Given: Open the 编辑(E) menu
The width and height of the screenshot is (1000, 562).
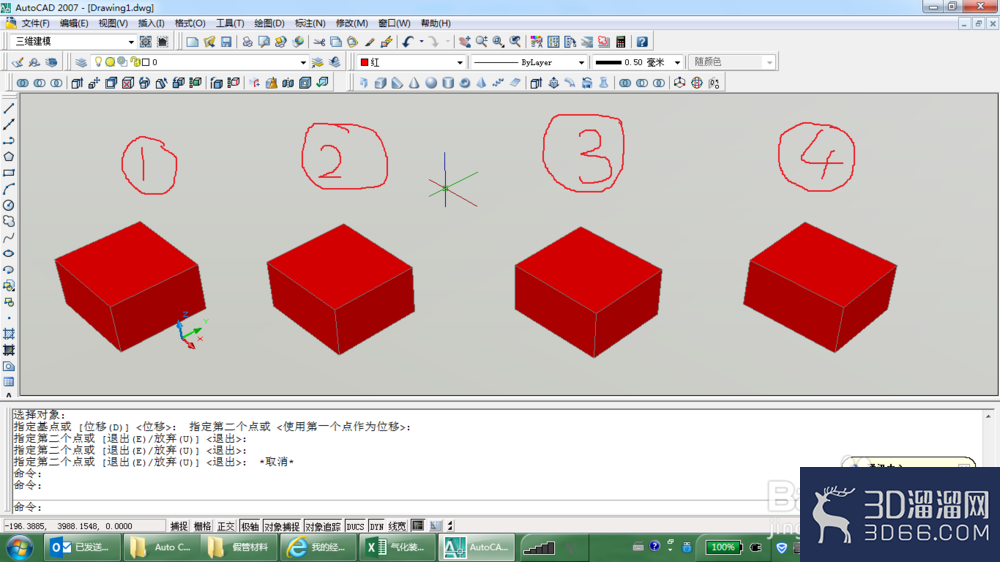Looking at the screenshot, I should pos(74,23).
